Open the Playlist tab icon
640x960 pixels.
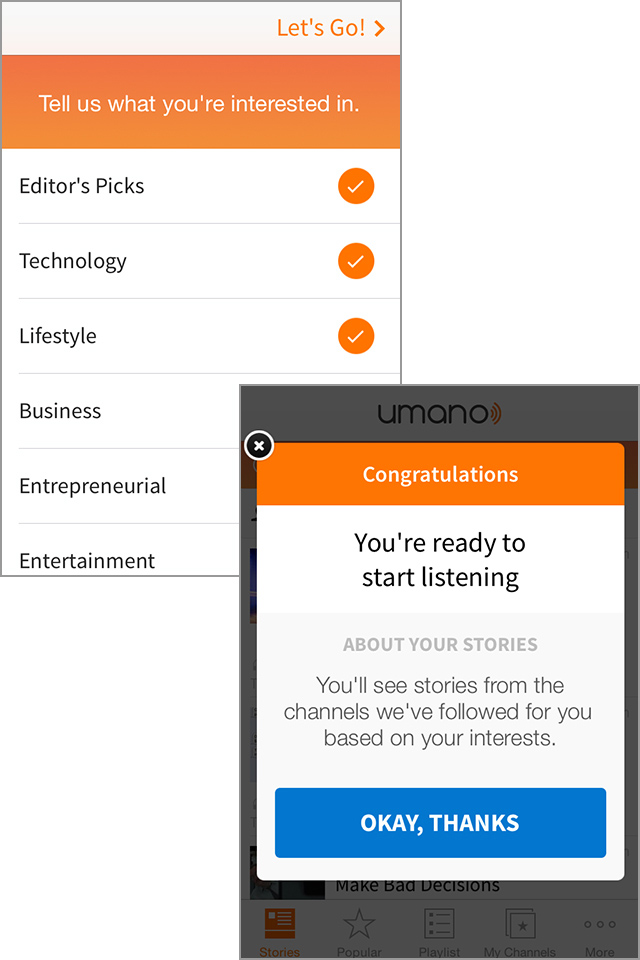point(439,923)
